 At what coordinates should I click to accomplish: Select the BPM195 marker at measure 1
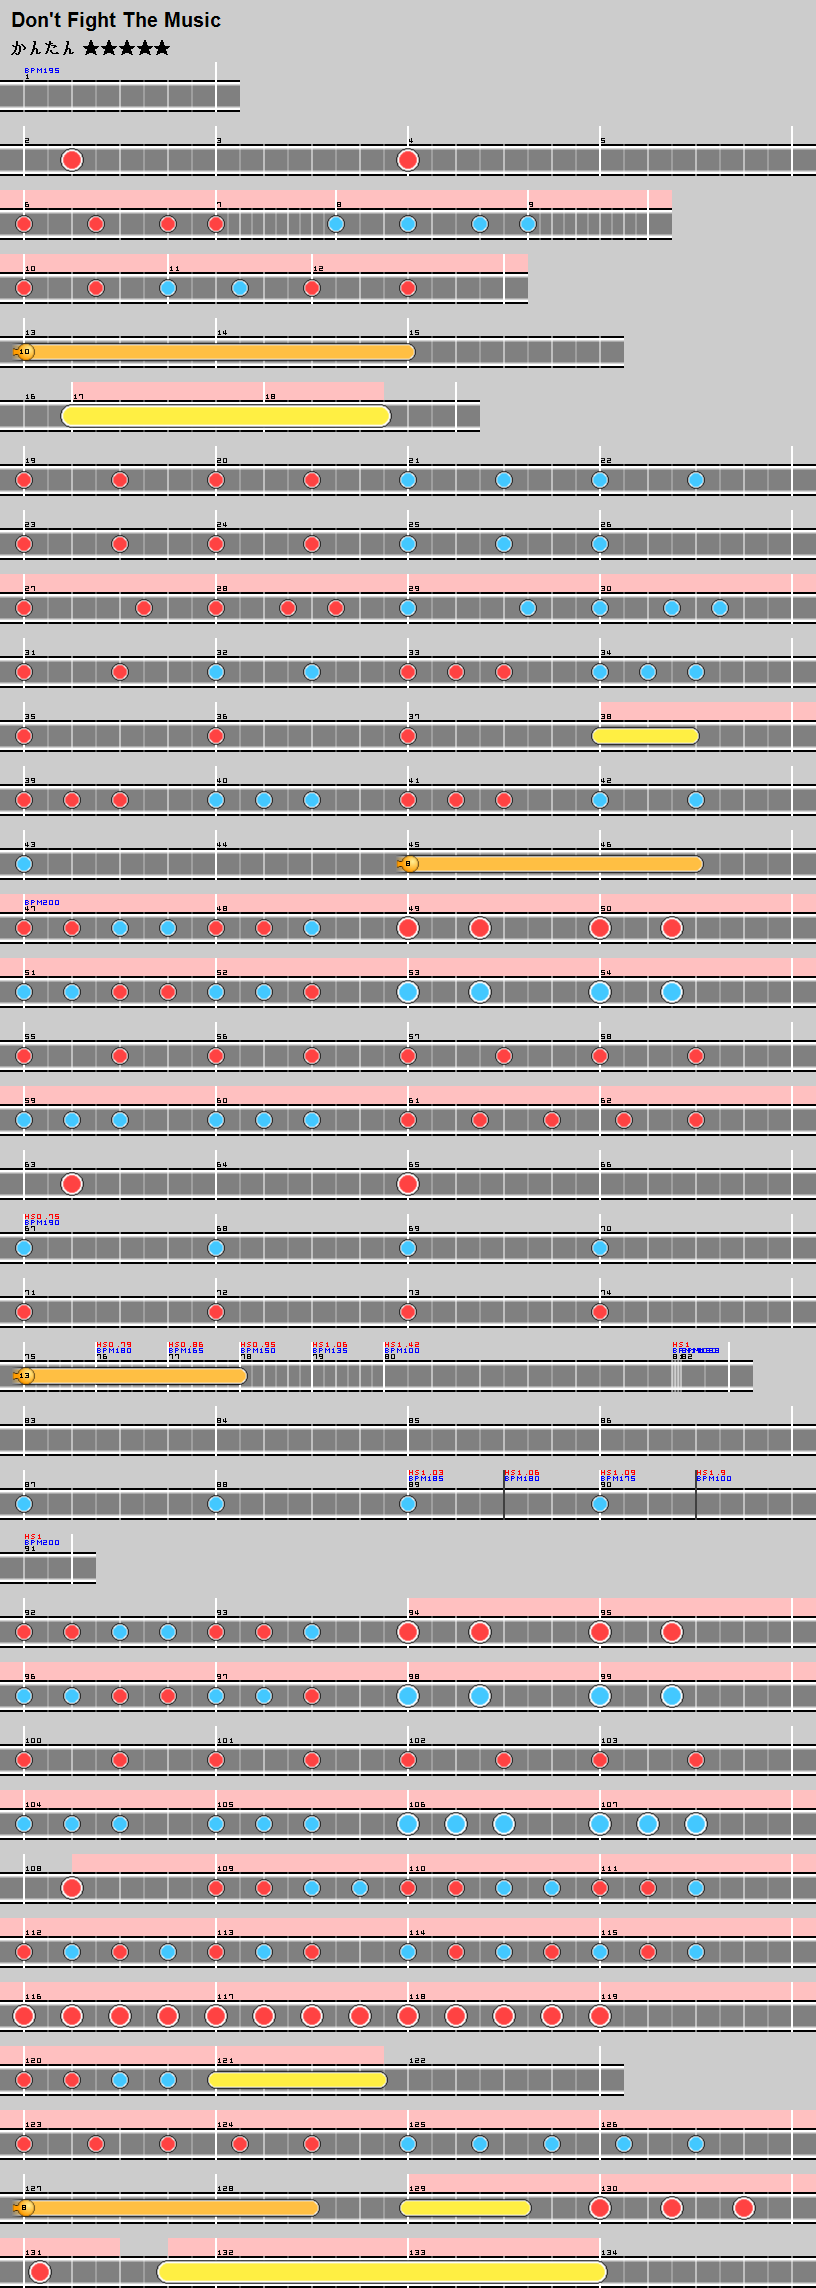[x=42, y=71]
